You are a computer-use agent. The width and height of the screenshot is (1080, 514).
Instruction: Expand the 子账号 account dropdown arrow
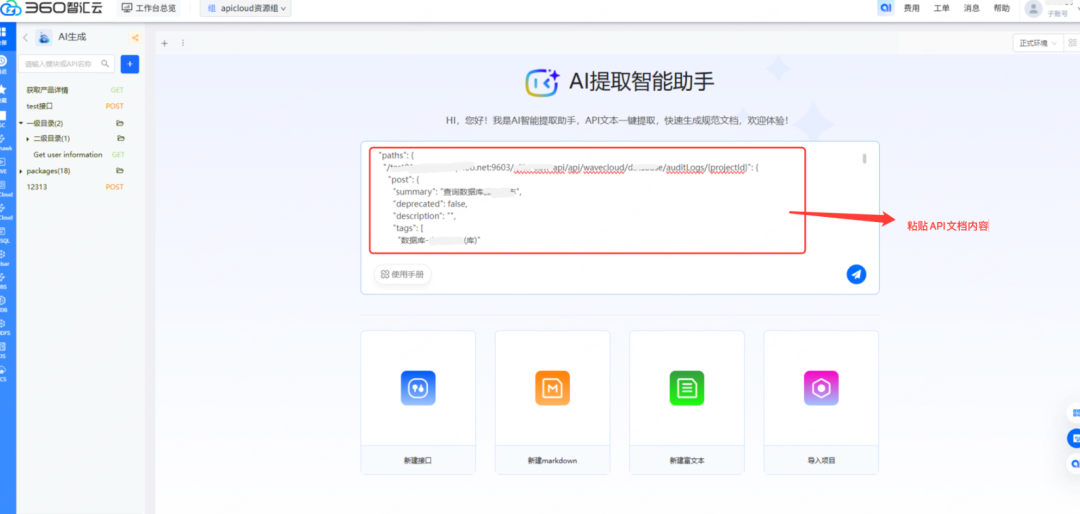1077,8
